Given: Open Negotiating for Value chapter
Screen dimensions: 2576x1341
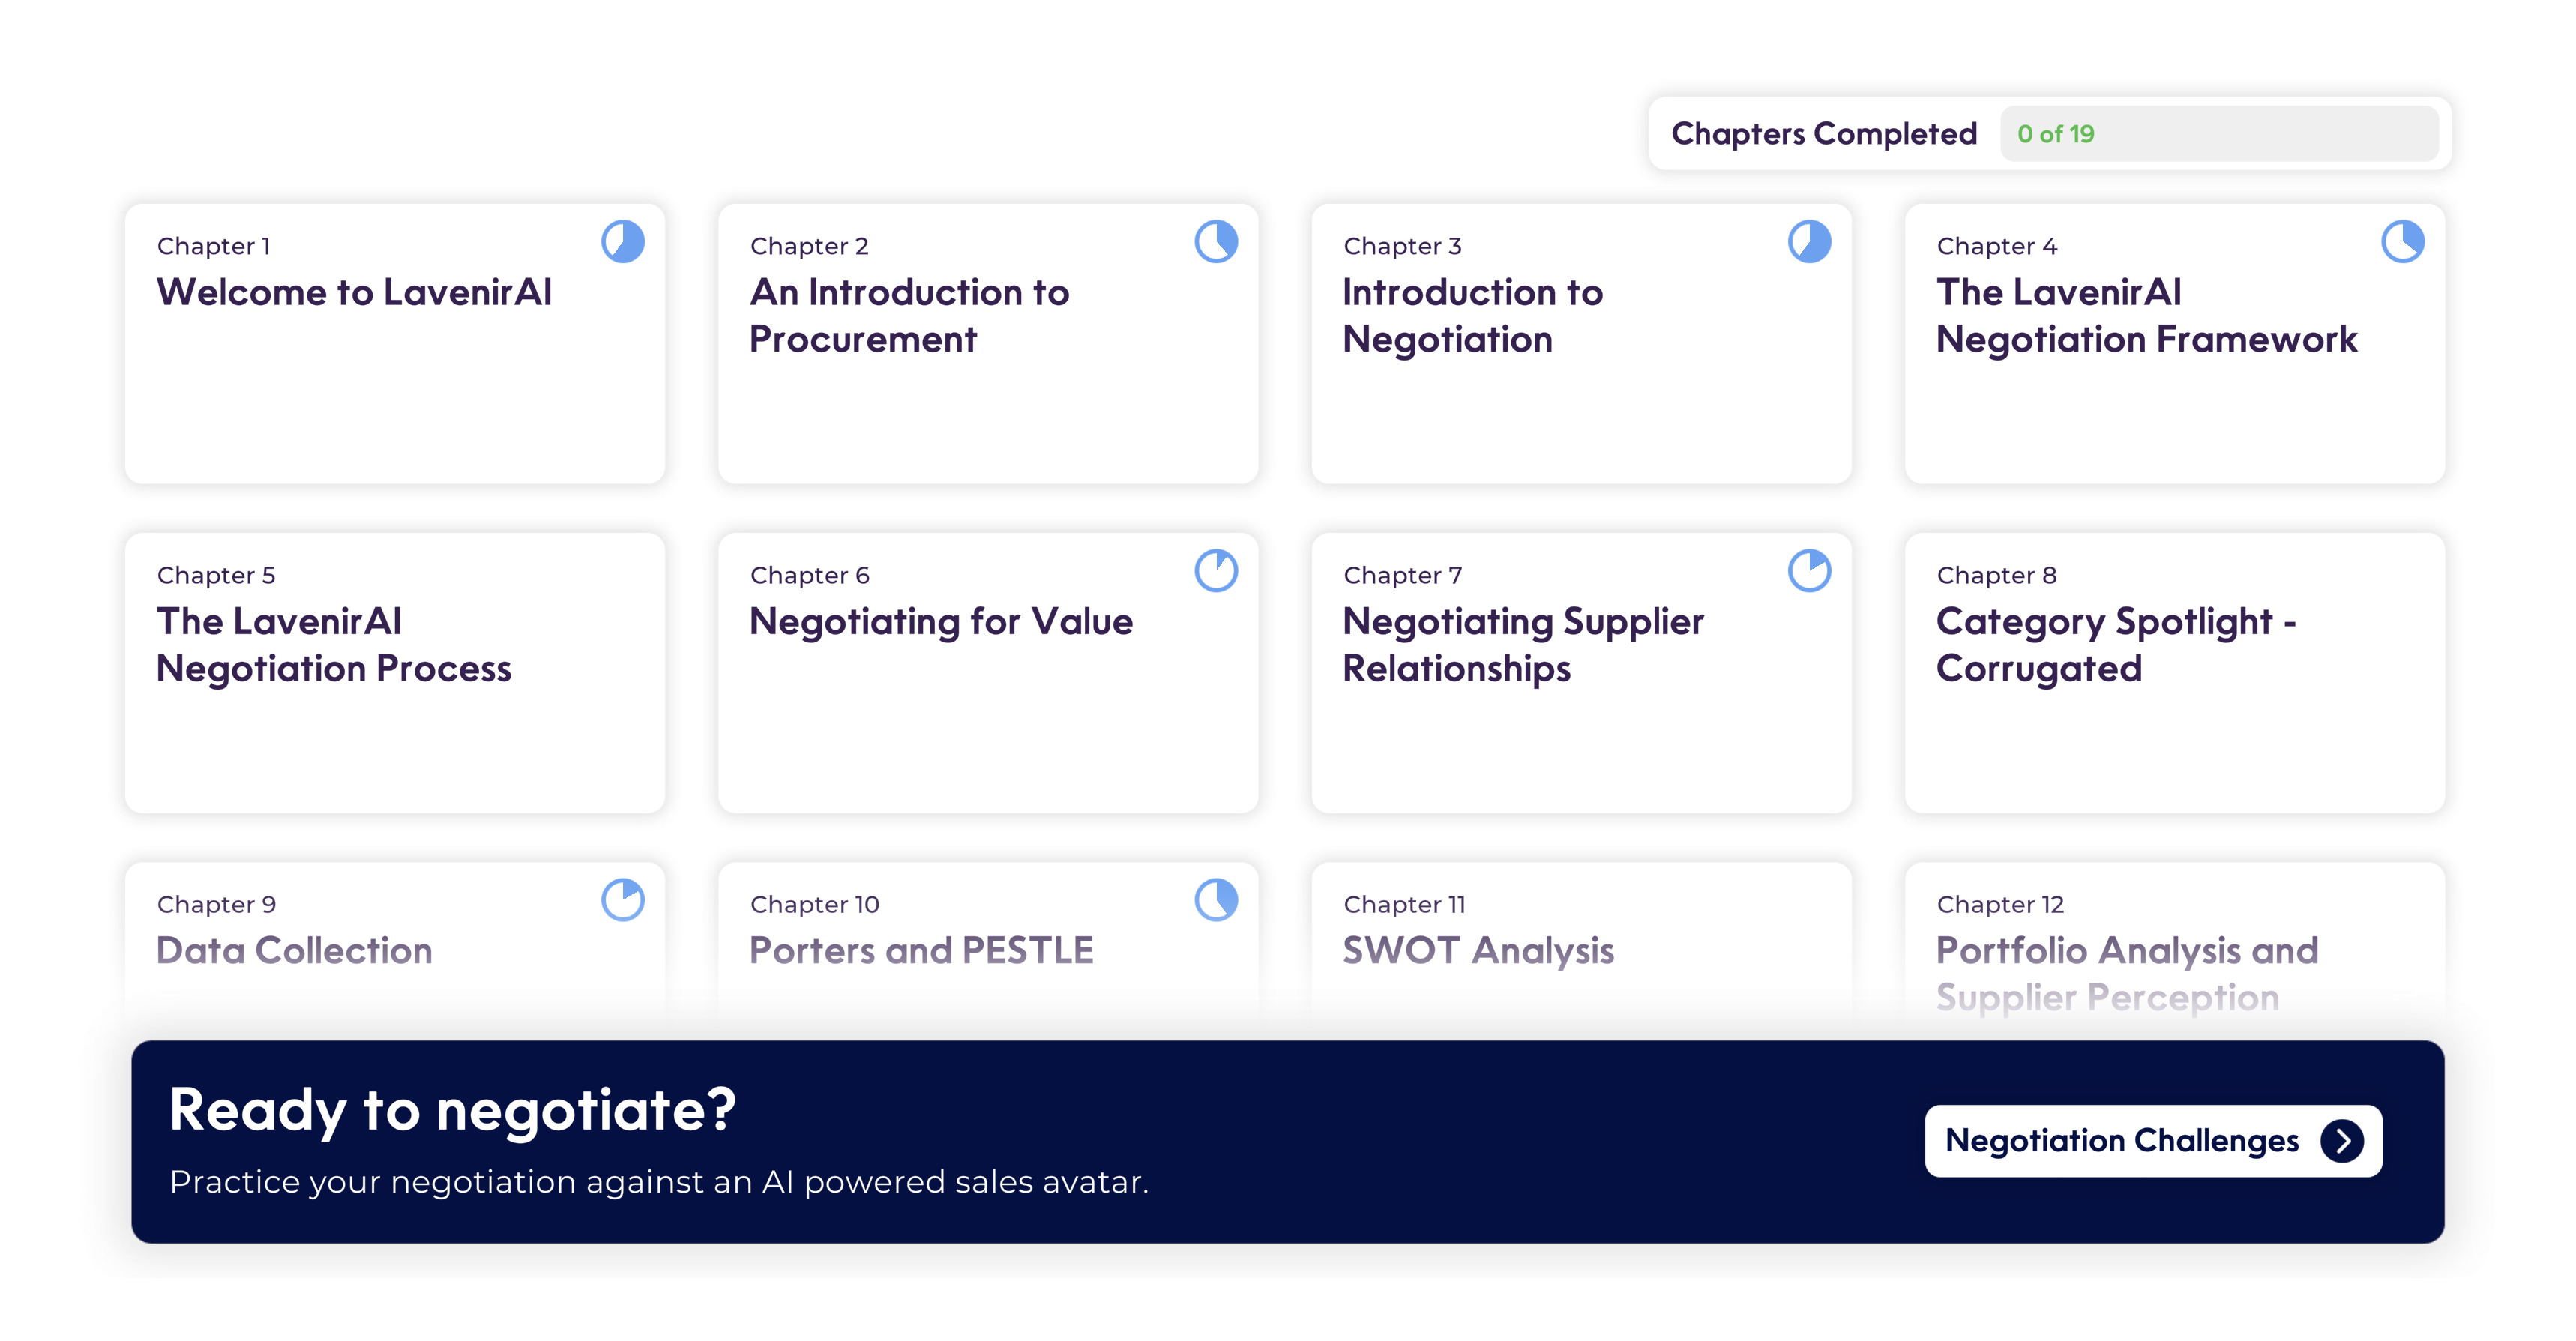Looking at the screenshot, I should click(x=988, y=673).
